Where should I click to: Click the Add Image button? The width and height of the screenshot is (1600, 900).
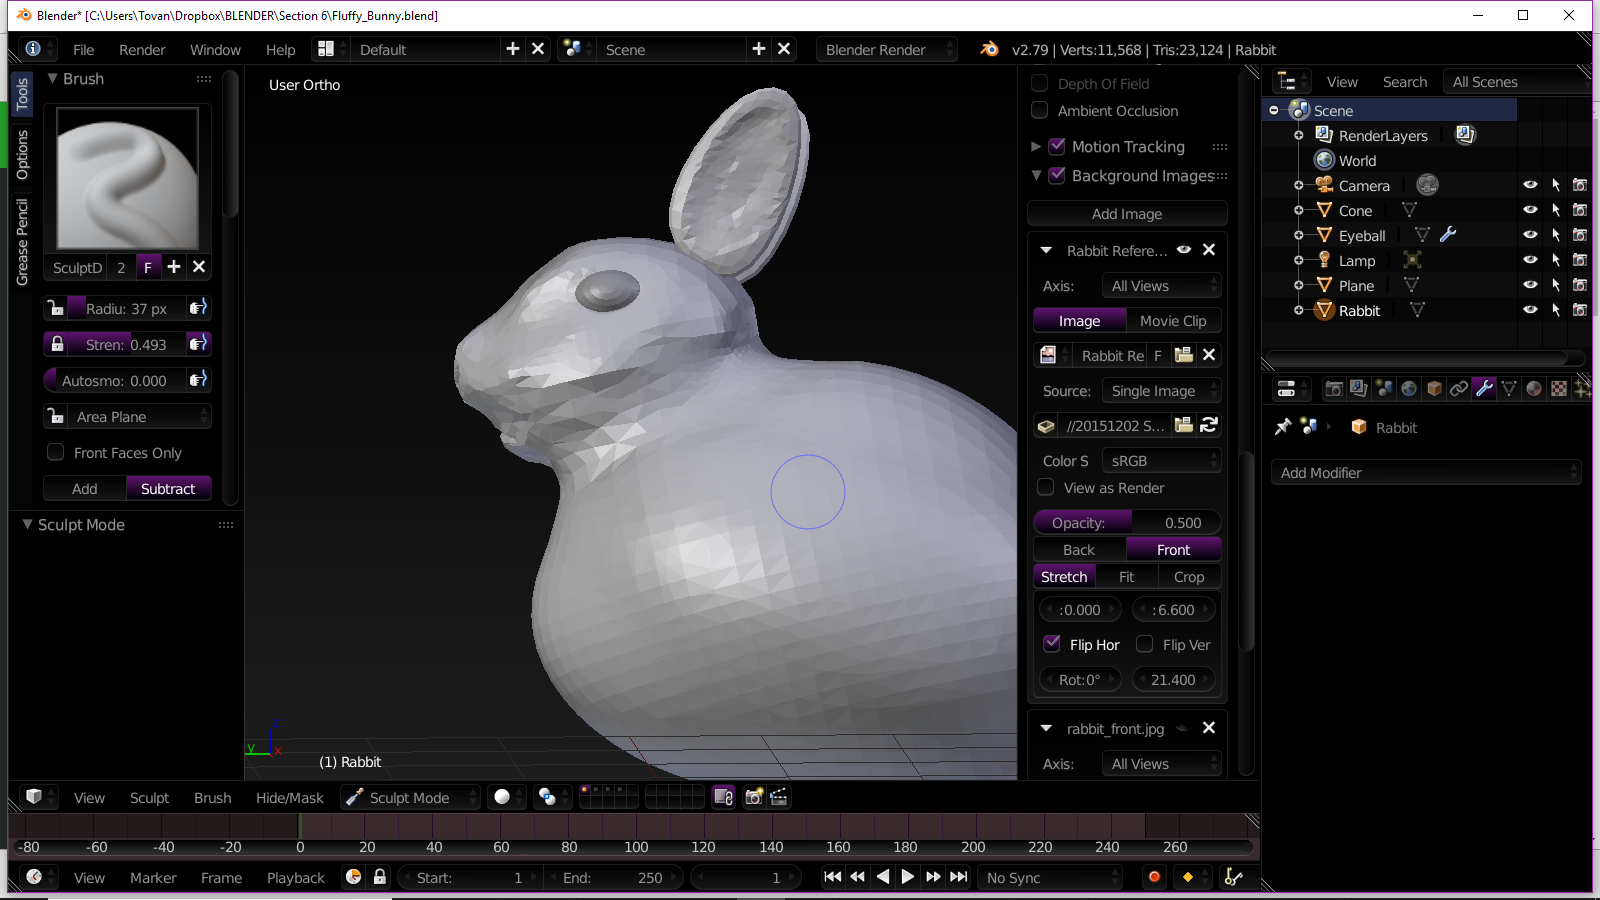tap(1126, 214)
